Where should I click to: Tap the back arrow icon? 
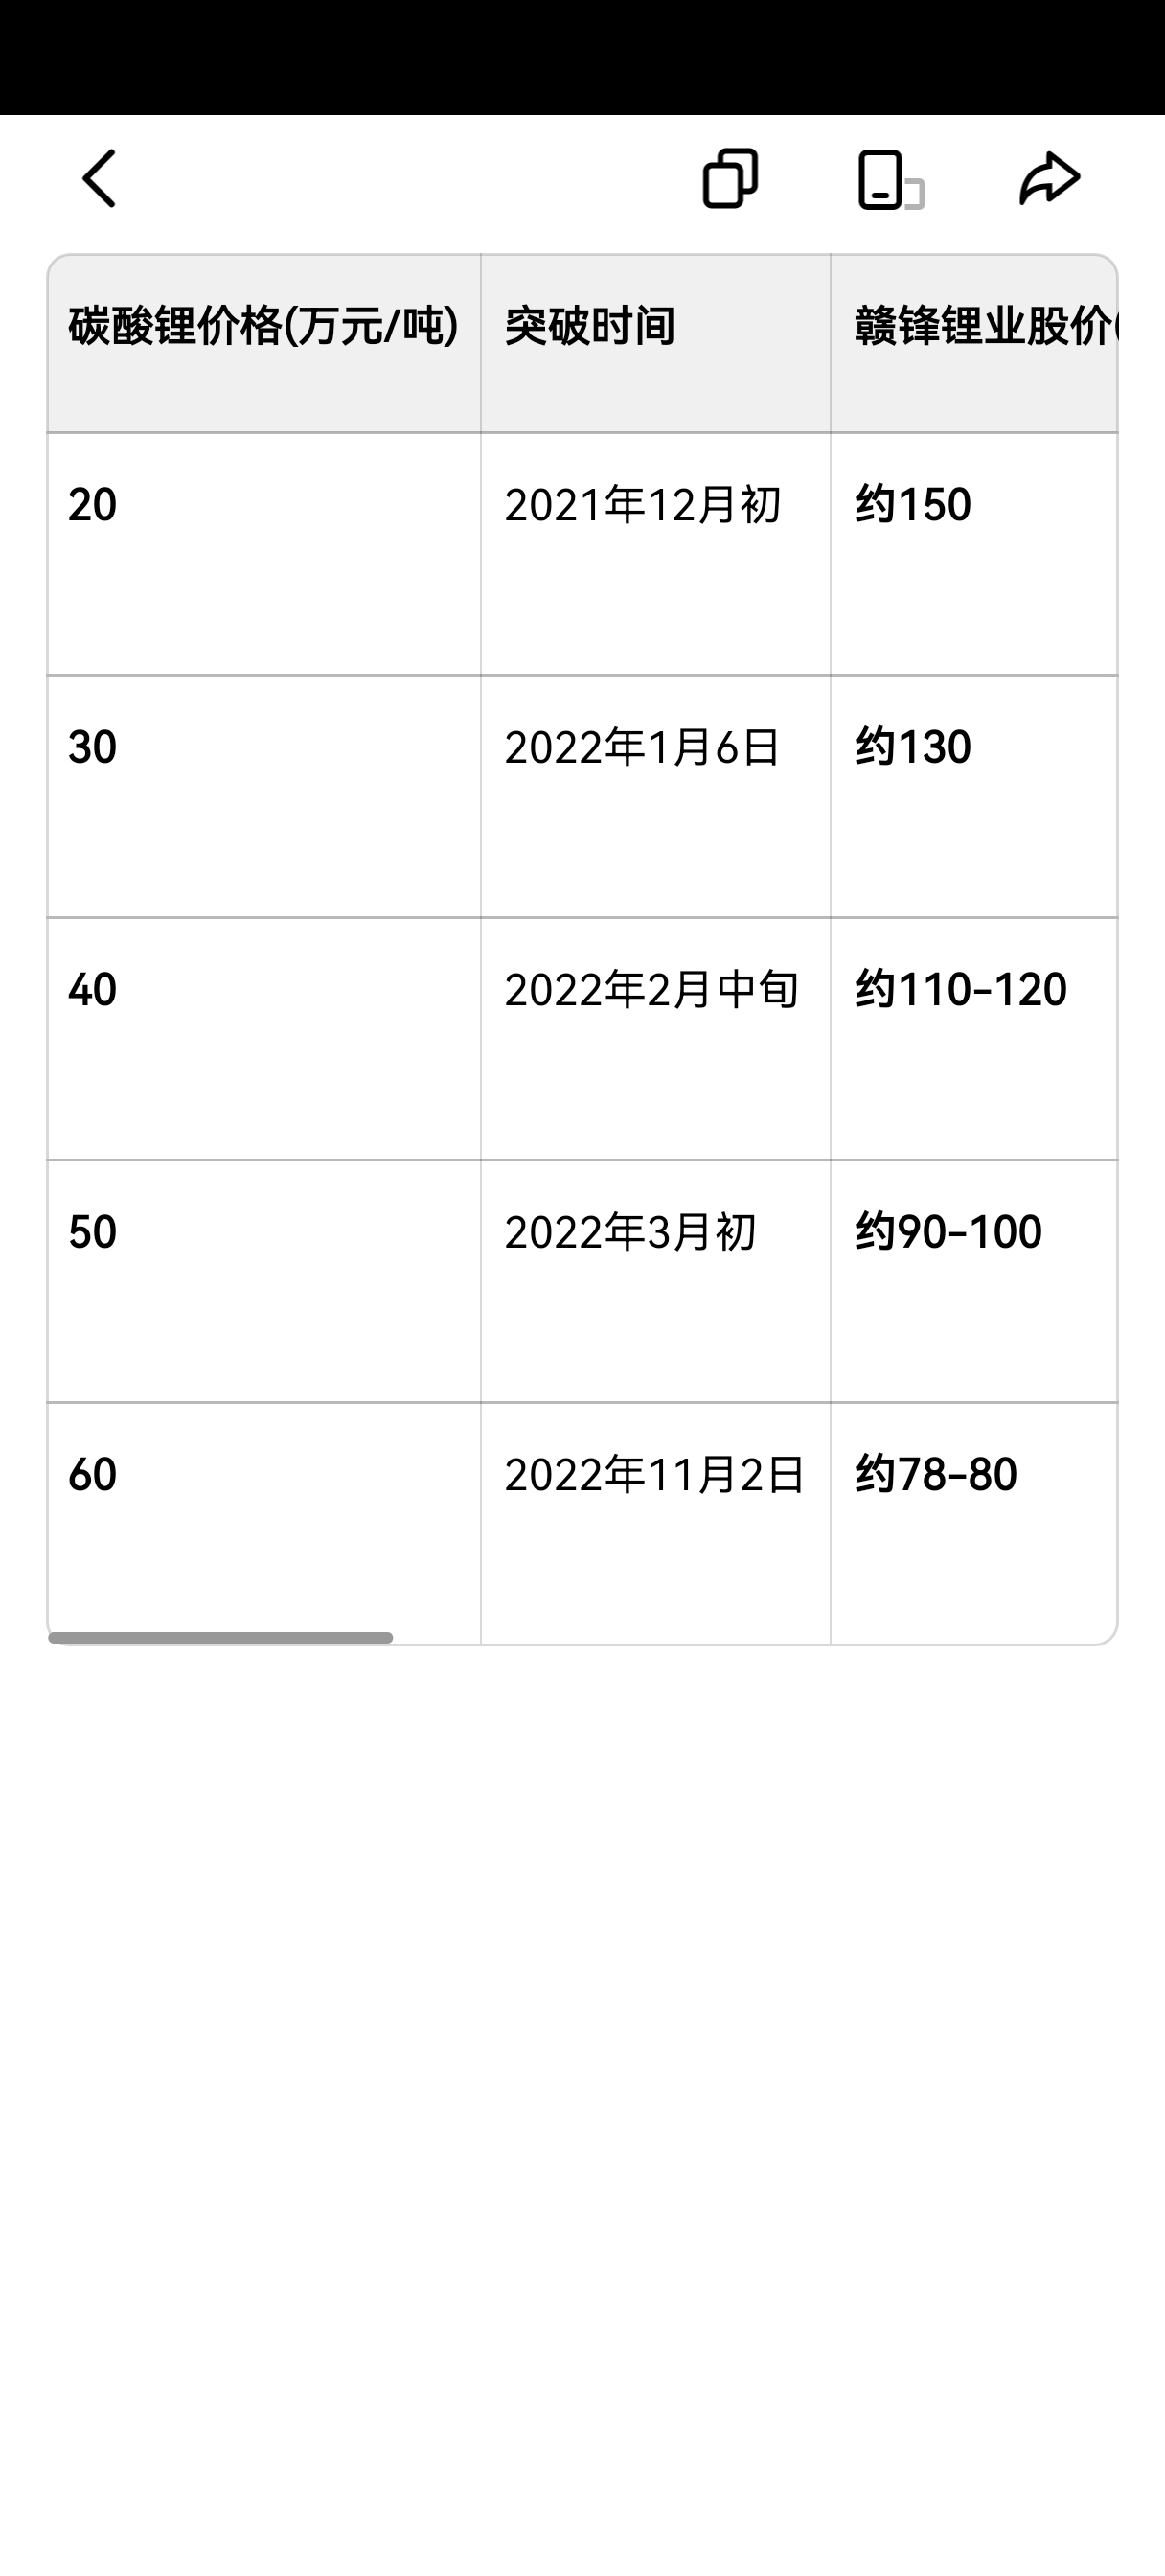click(100, 179)
